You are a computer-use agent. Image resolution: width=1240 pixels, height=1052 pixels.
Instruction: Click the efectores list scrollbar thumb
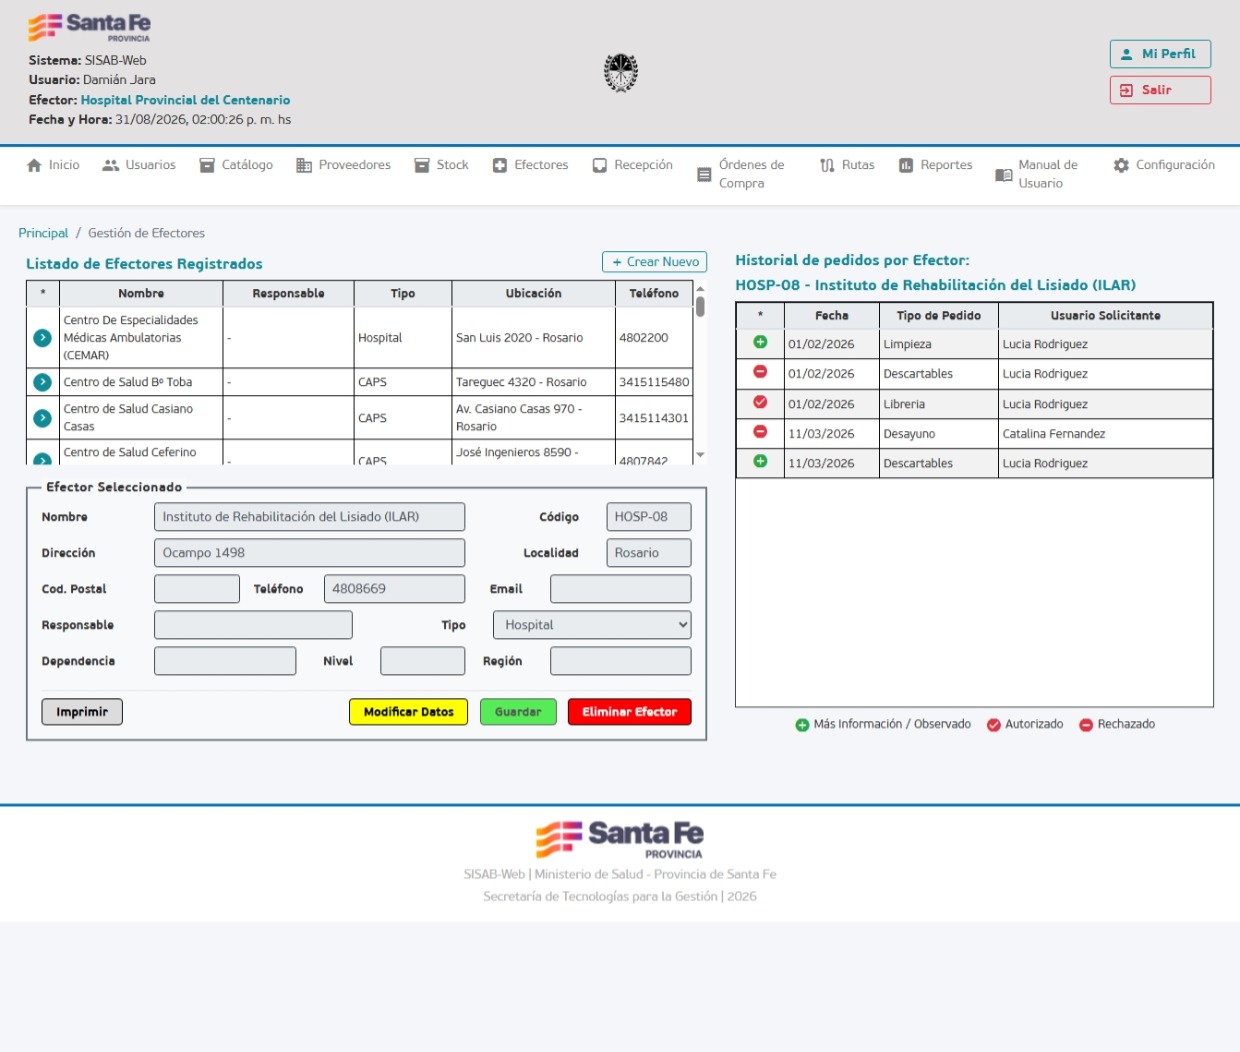pos(700,306)
